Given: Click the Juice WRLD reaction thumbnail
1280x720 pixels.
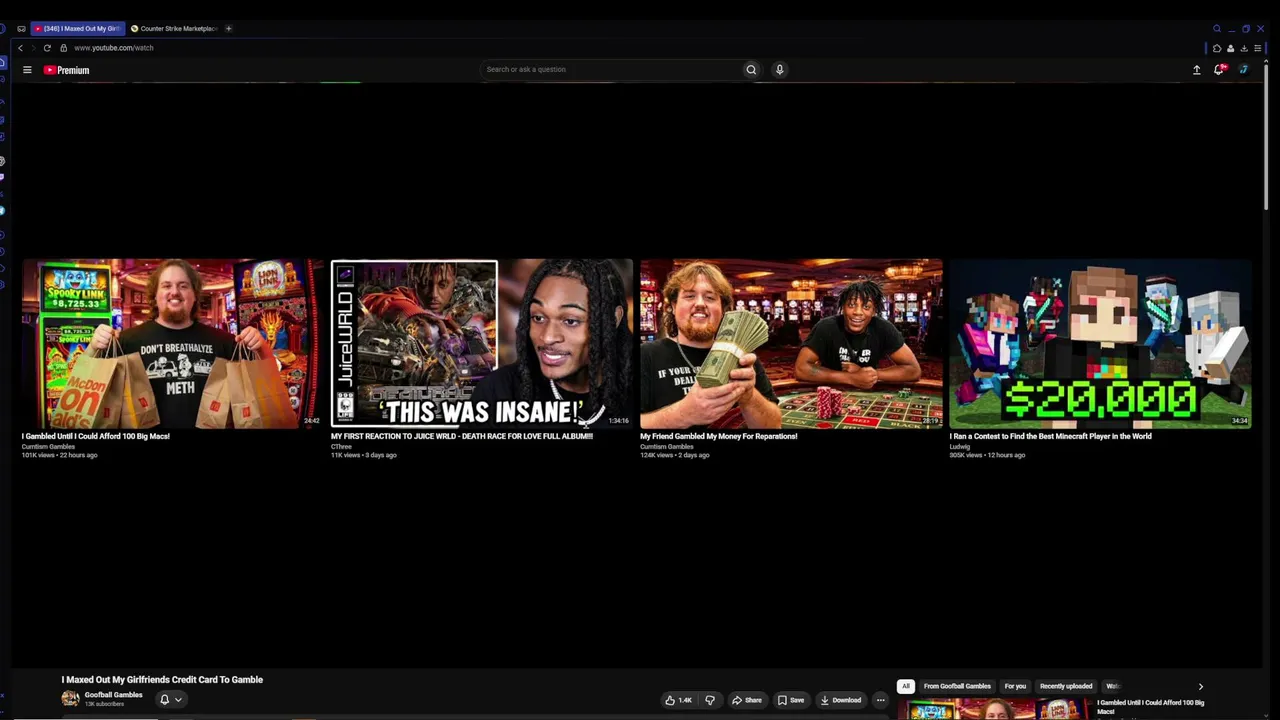Looking at the screenshot, I should point(482,344).
